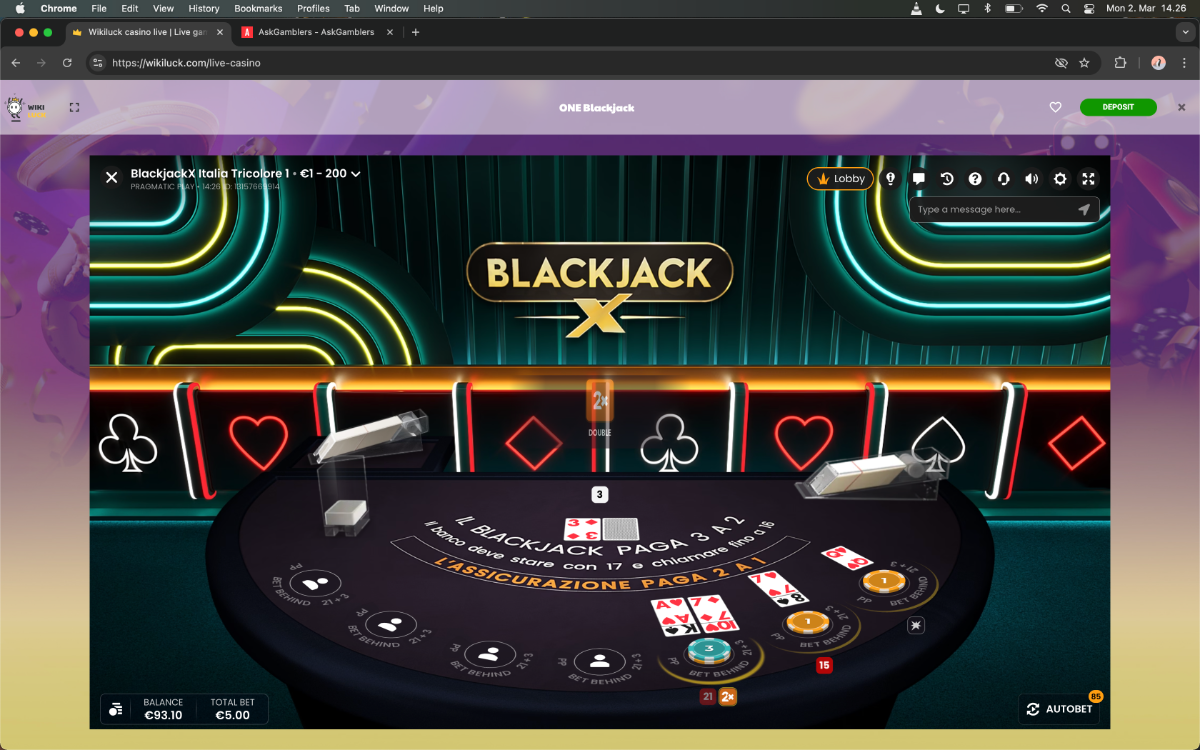Open the balance chips icon
1200x750 pixels.
tap(116, 709)
